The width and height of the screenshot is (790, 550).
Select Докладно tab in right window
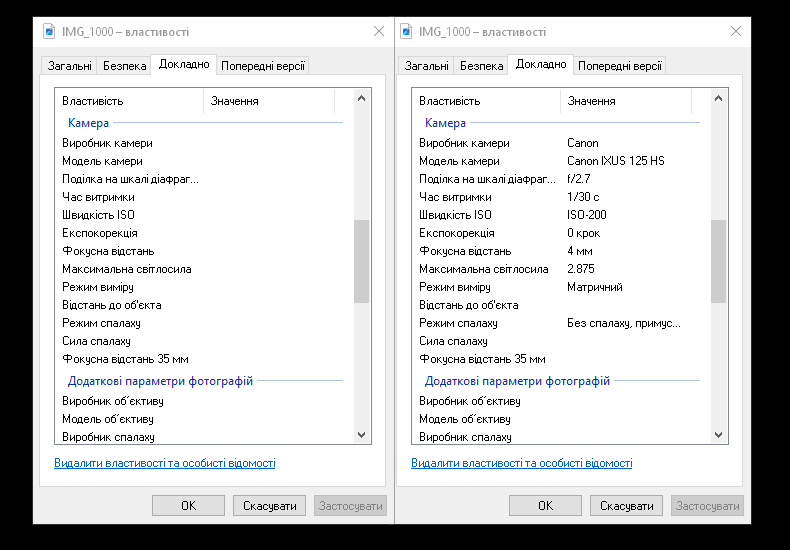541,64
